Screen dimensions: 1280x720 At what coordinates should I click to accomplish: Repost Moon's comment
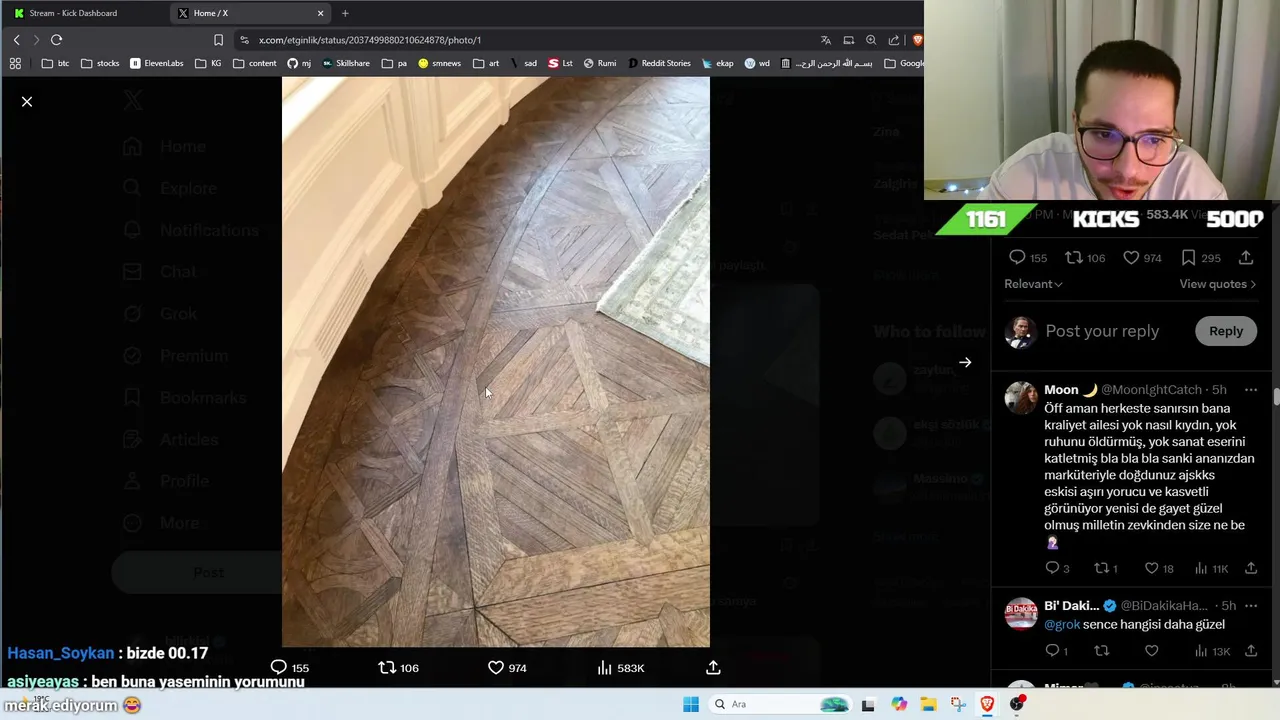point(1101,568)
